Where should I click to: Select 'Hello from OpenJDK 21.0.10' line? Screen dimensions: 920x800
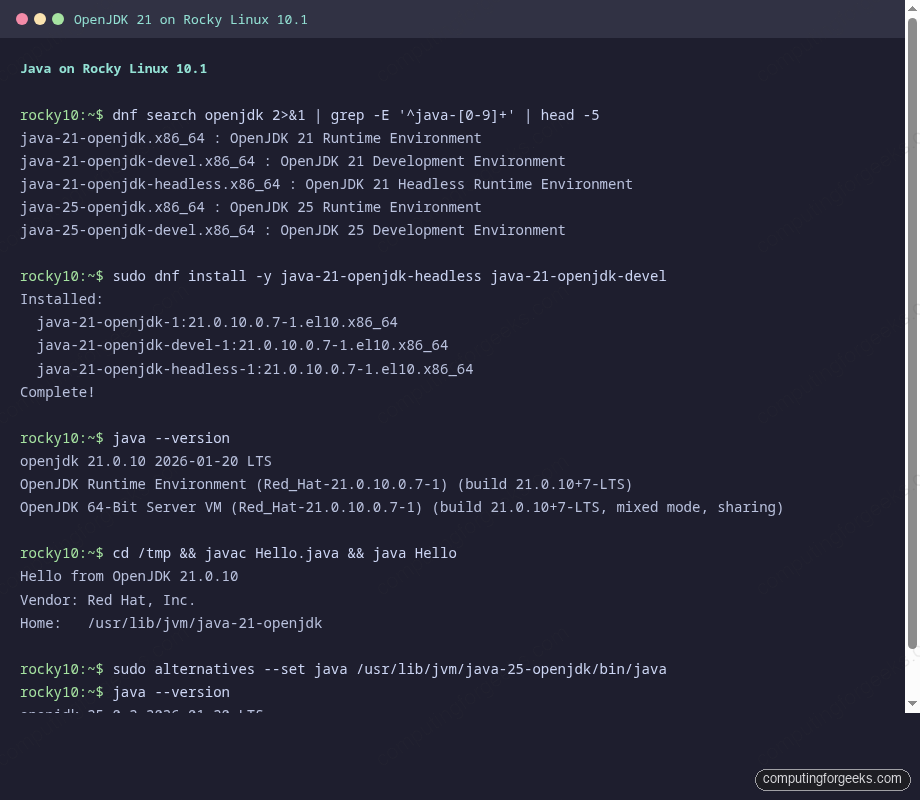pyautogui.click(x=129, y=576)
